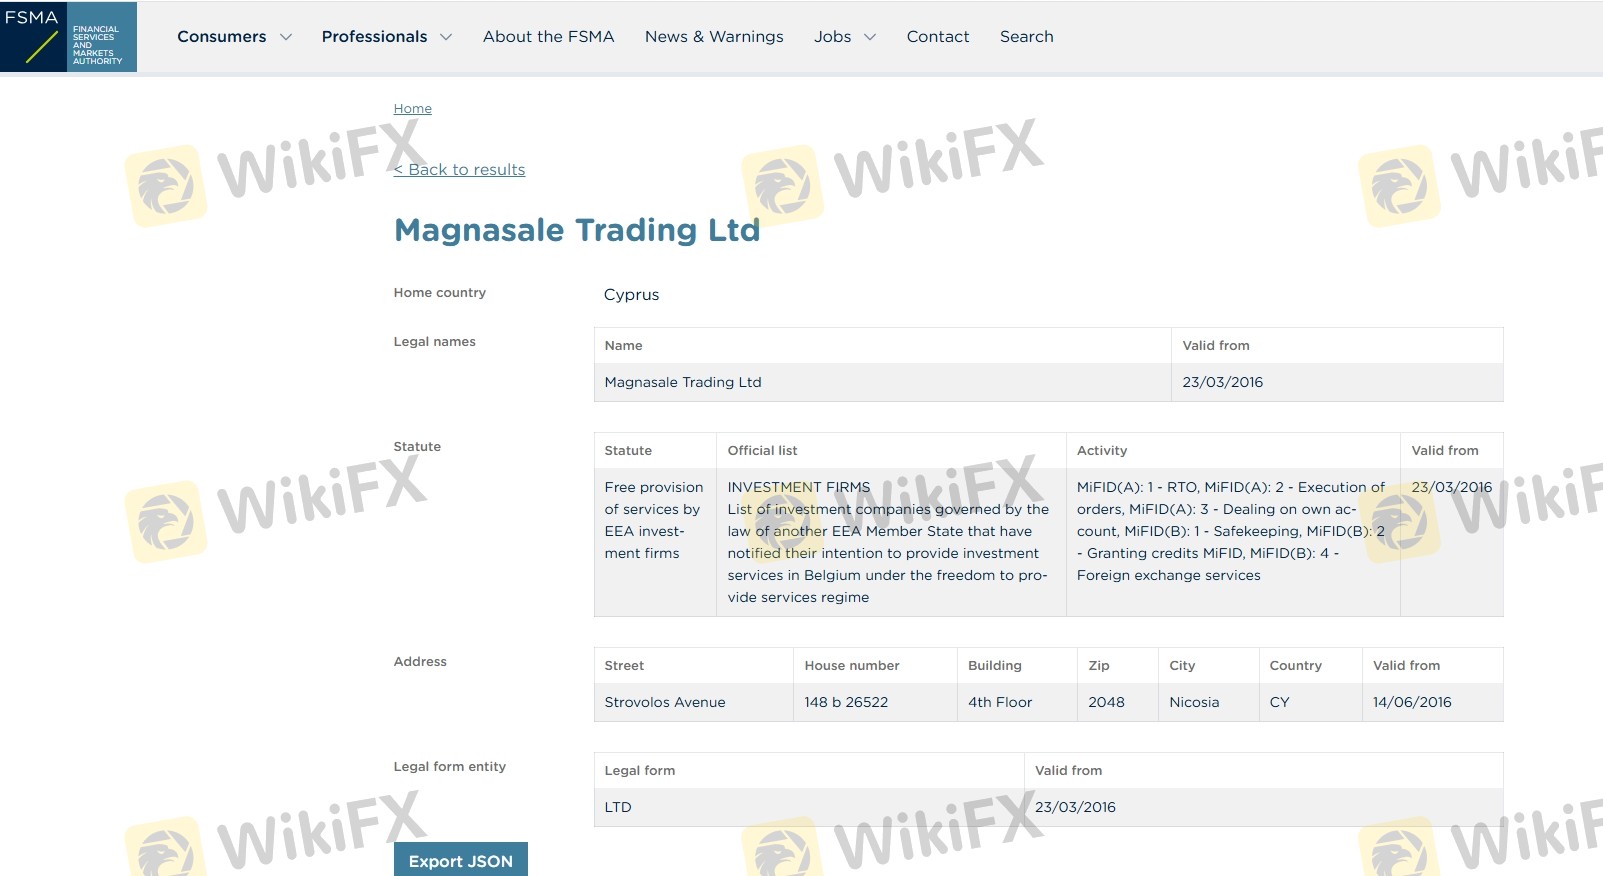This screenshot has width=1603, height=876.
Task: Click the zip code 2048
Action: click(x=1118, y=702)
